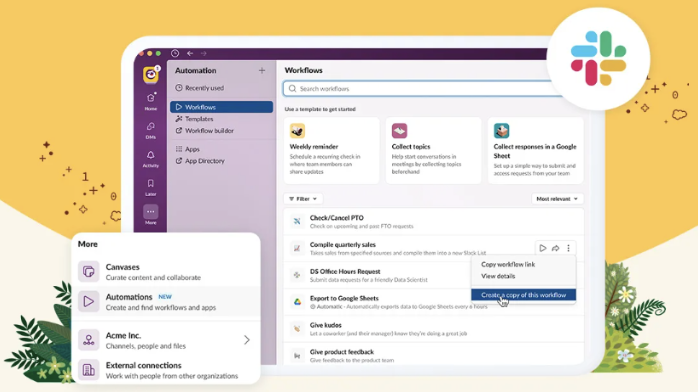Click the Google Sheet template icon
The width and height of the screenshot is (698, 392).
coord(501,131)
